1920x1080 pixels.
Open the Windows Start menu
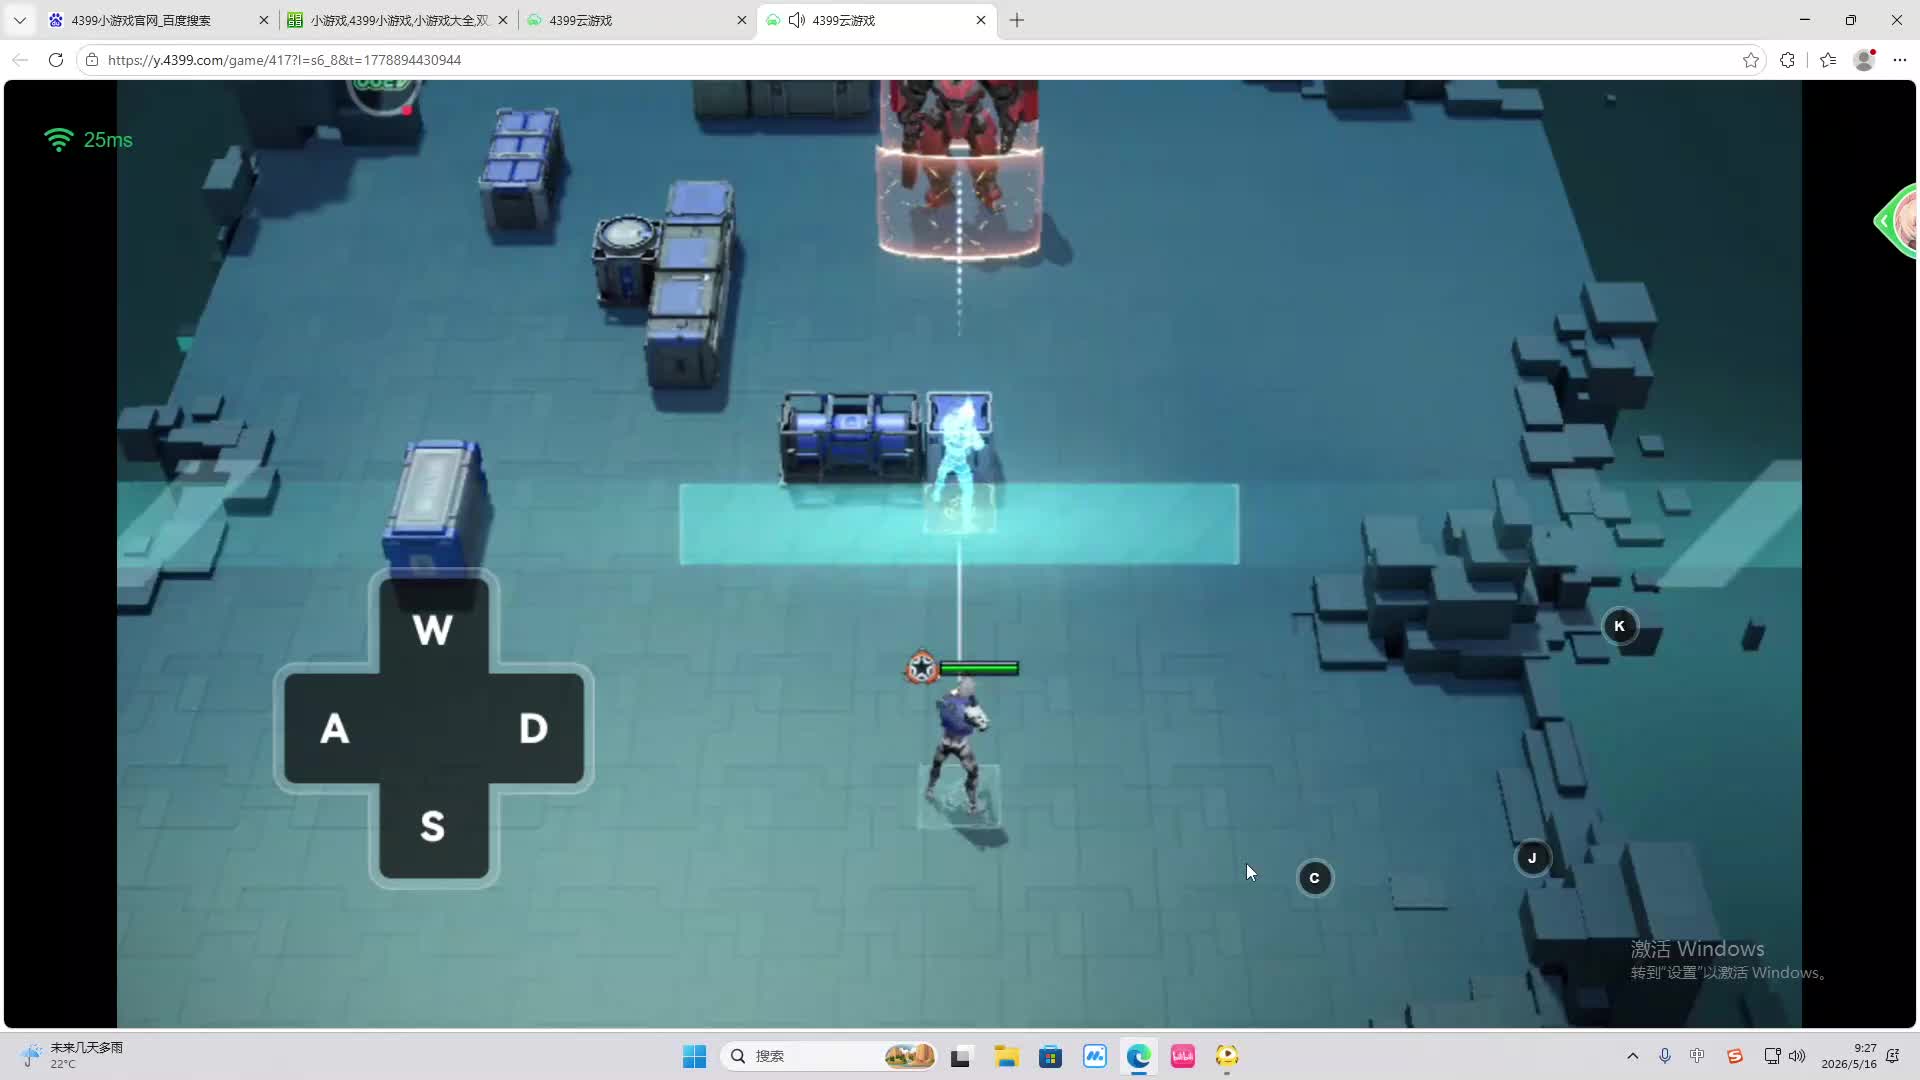click(x=694, y=1056)
